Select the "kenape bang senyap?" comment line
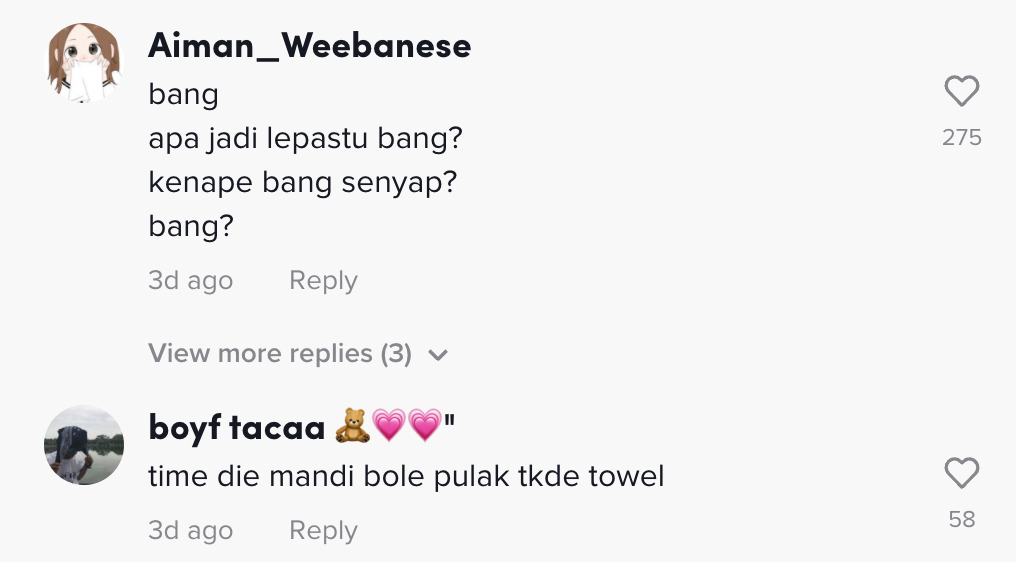Viewport: 1016px width, 562px height. (302, 183)
